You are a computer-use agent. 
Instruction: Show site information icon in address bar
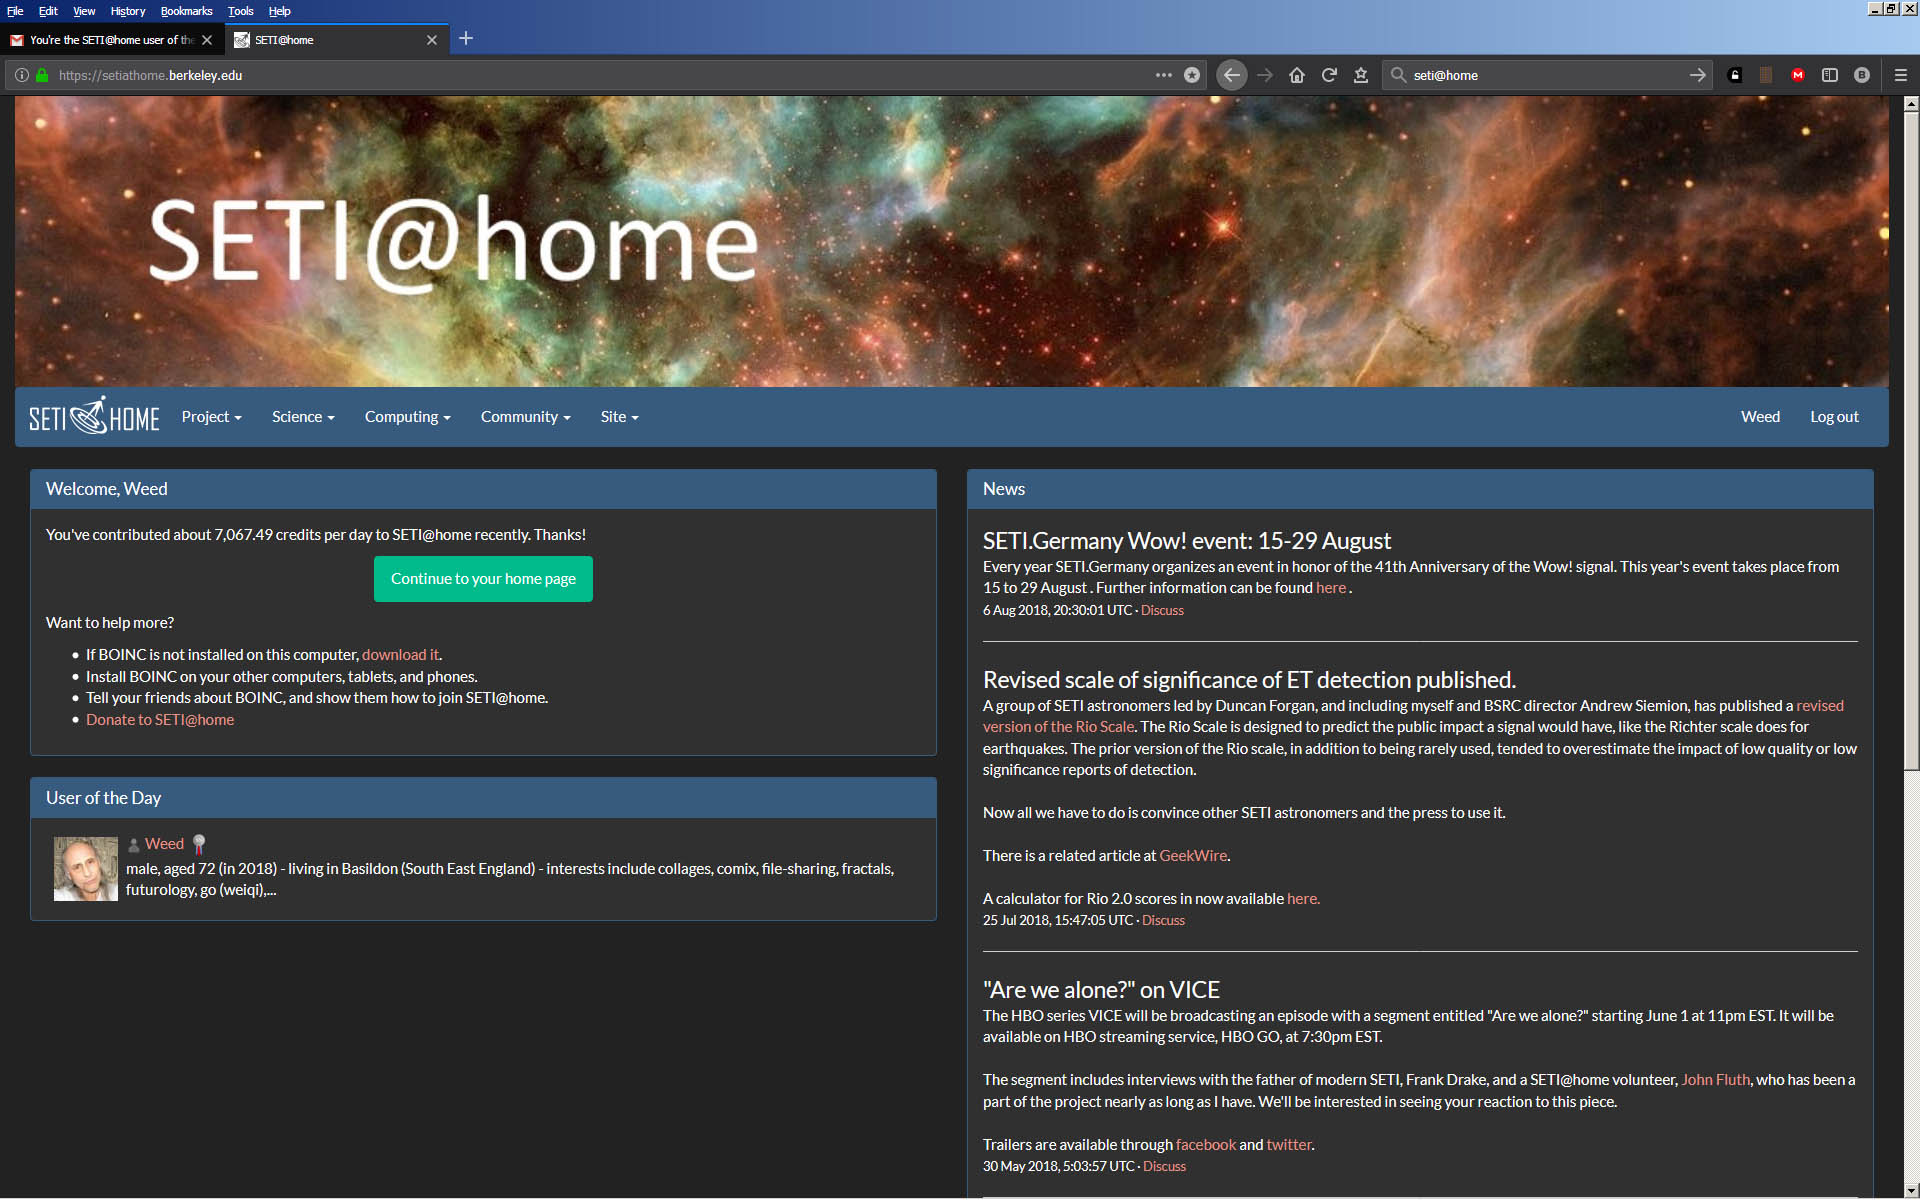pos(21,75)
